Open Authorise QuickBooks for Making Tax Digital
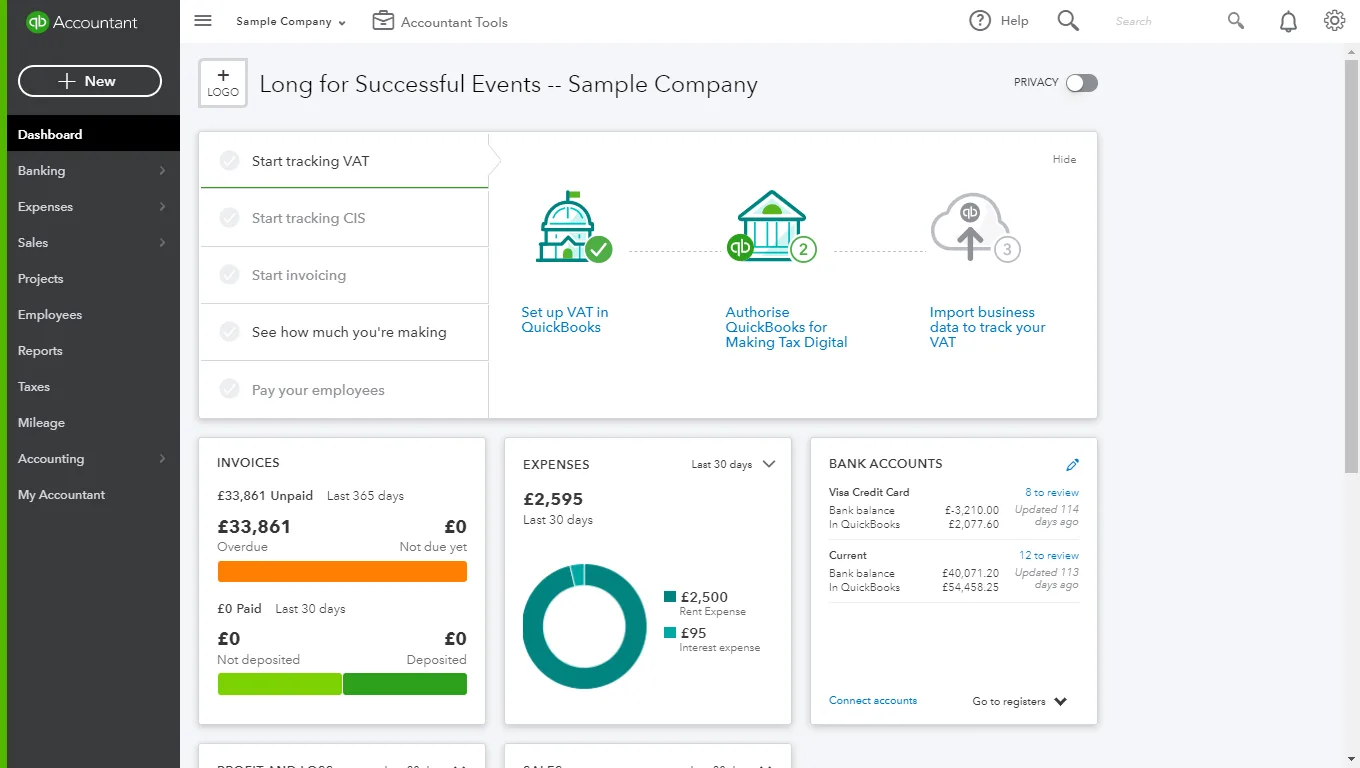This screenshot has height=768, width=1360. pos(786,327)
